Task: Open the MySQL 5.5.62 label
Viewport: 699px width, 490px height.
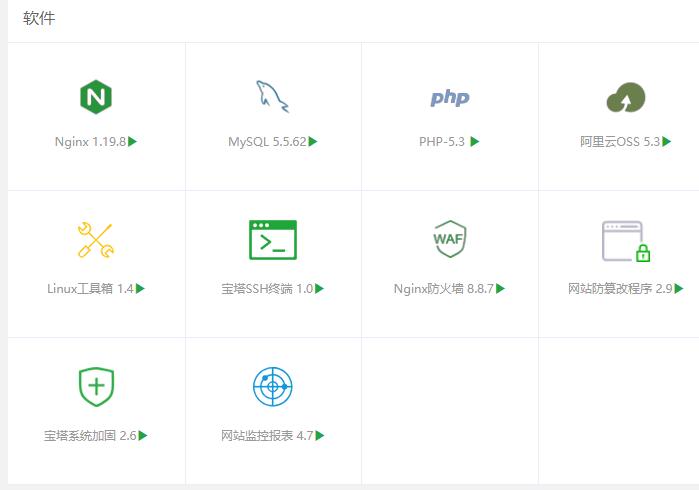Action: click(267, 142)
